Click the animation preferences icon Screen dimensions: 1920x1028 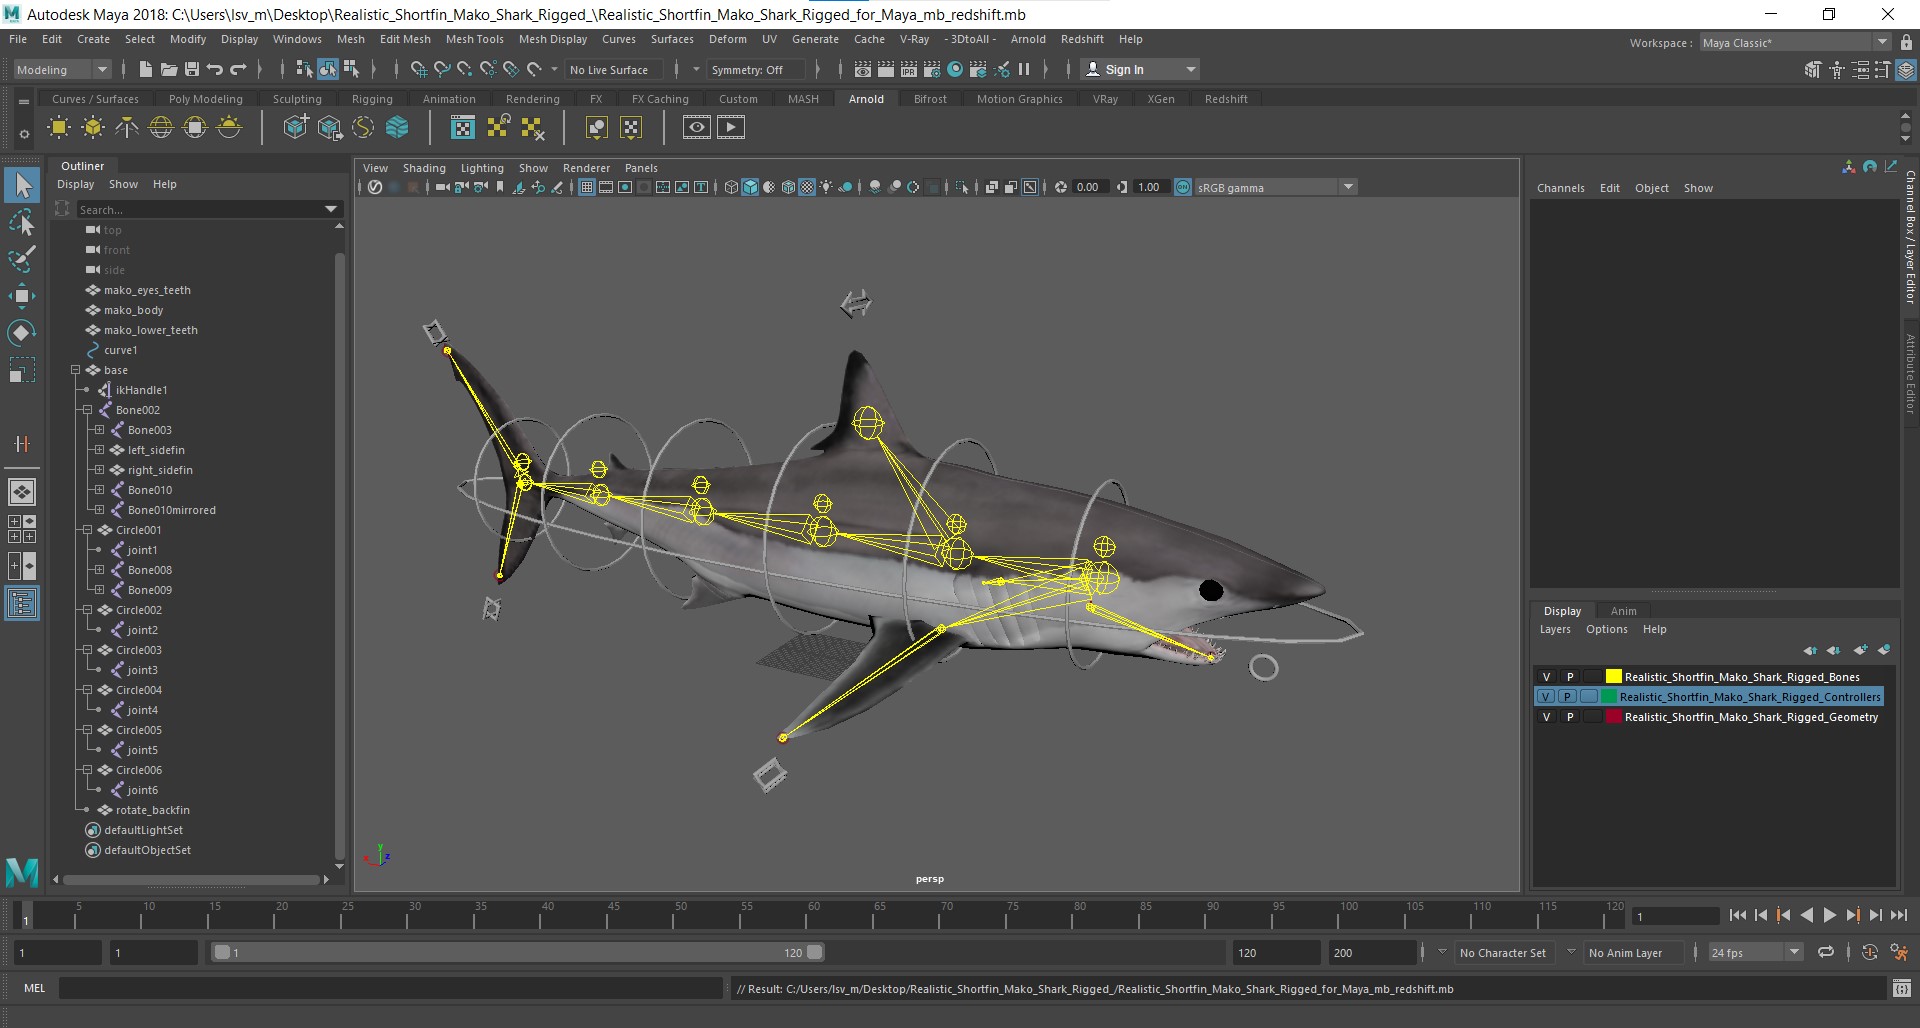pos(1899,953)
